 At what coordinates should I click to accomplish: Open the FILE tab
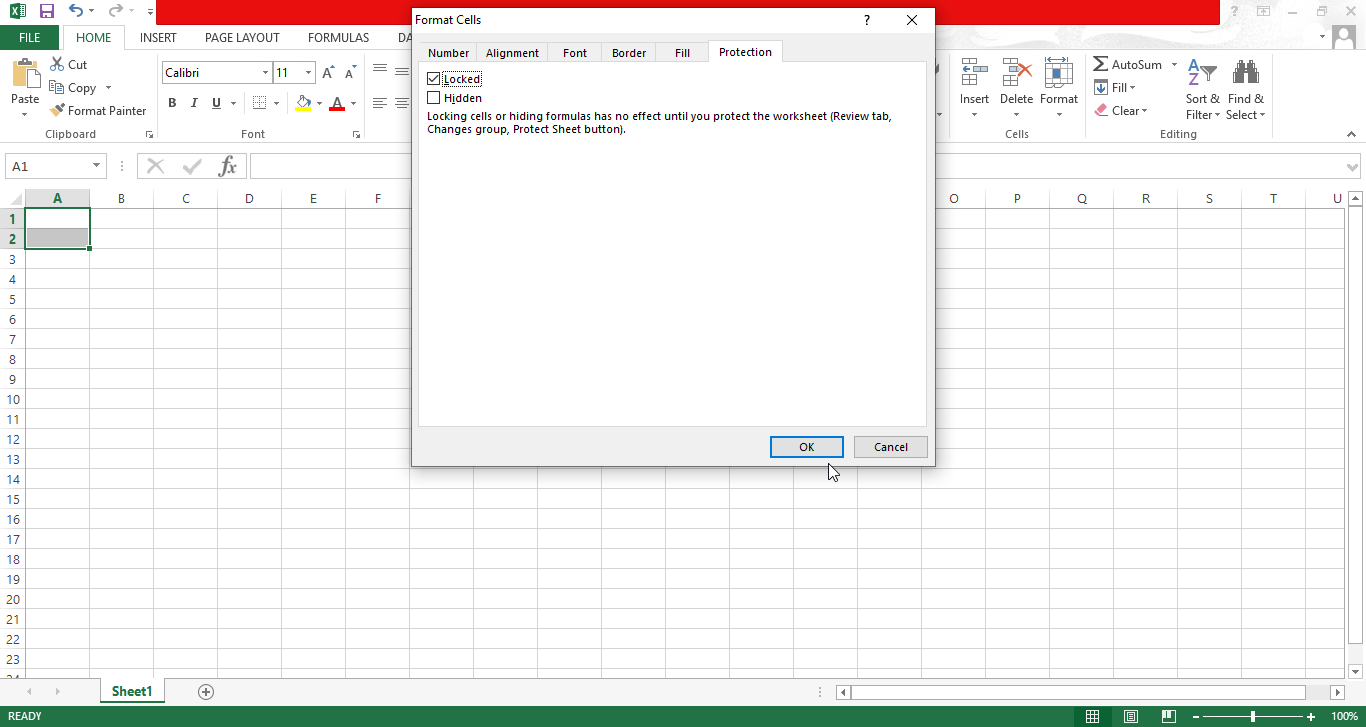coord(30,38)
